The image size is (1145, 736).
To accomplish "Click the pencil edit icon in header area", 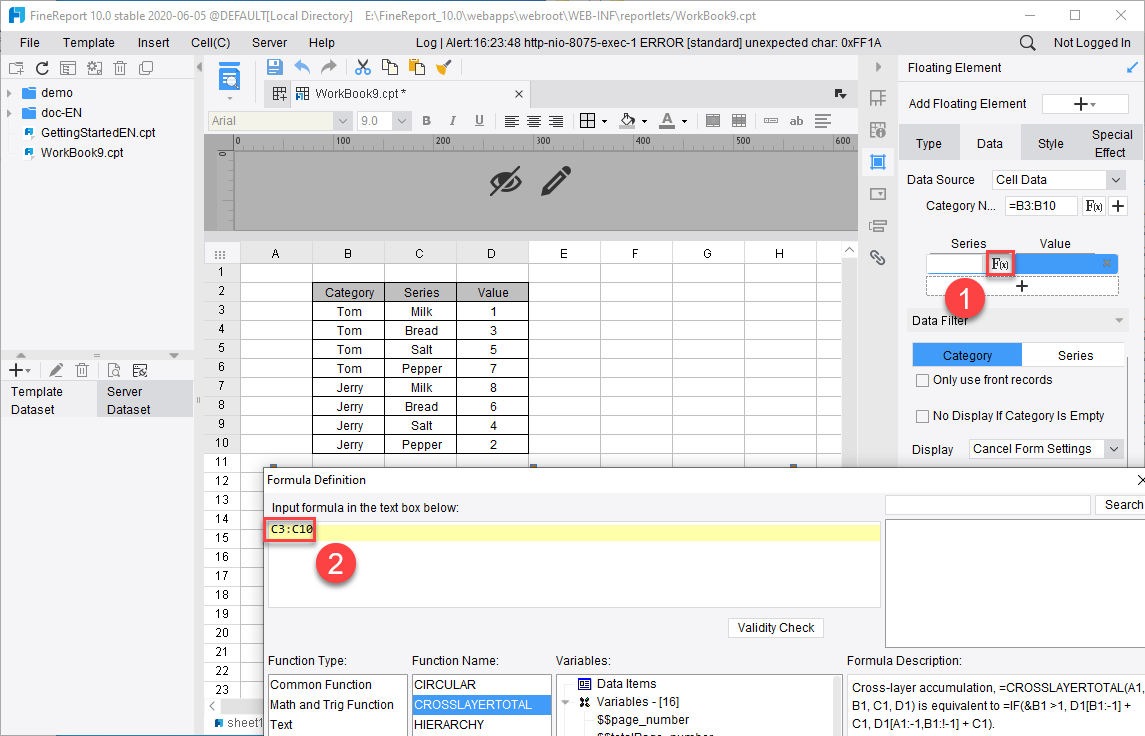I will click(x=556, y=181).
